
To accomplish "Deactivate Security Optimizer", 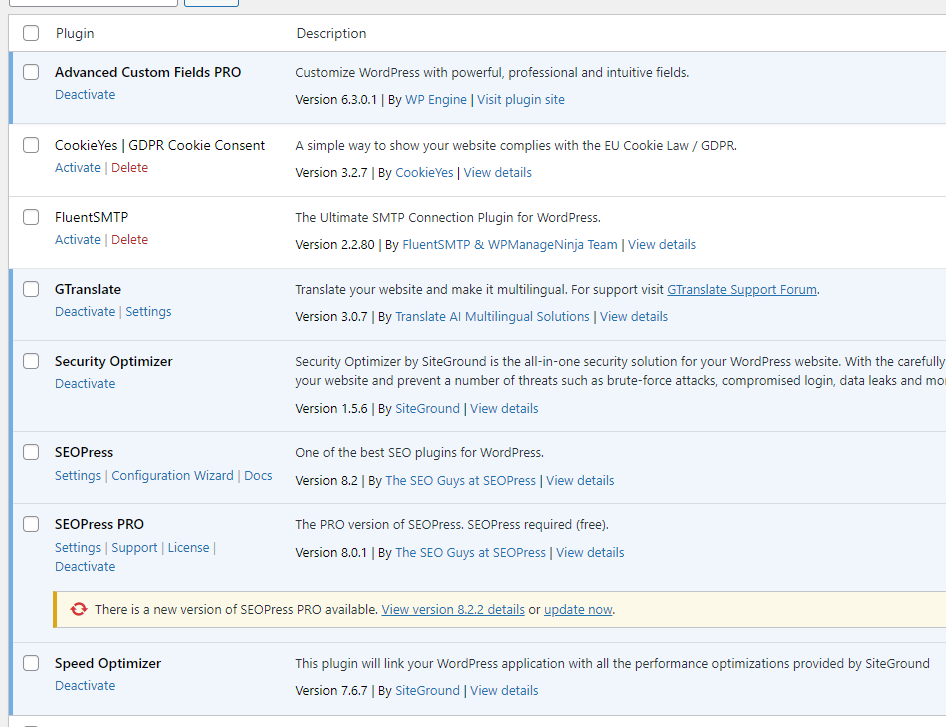I will point(85,384).
